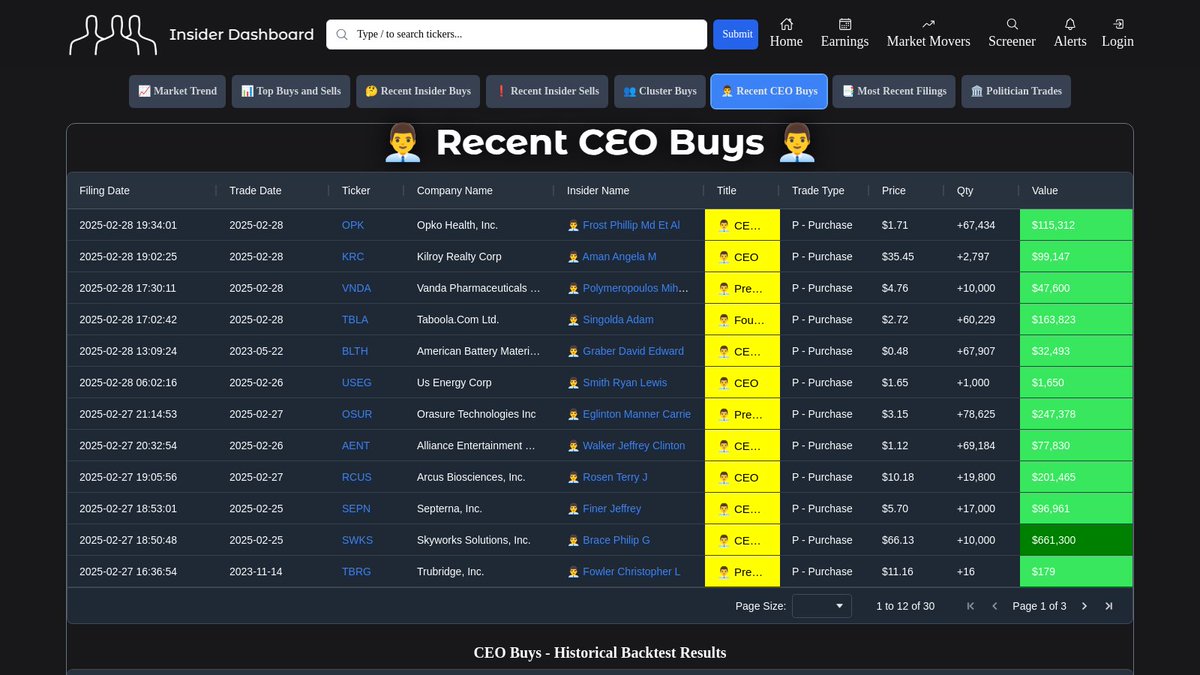Sort by Trade Type column header
The height and width of the screenshot is (675, 1200).
coord(818,191)
